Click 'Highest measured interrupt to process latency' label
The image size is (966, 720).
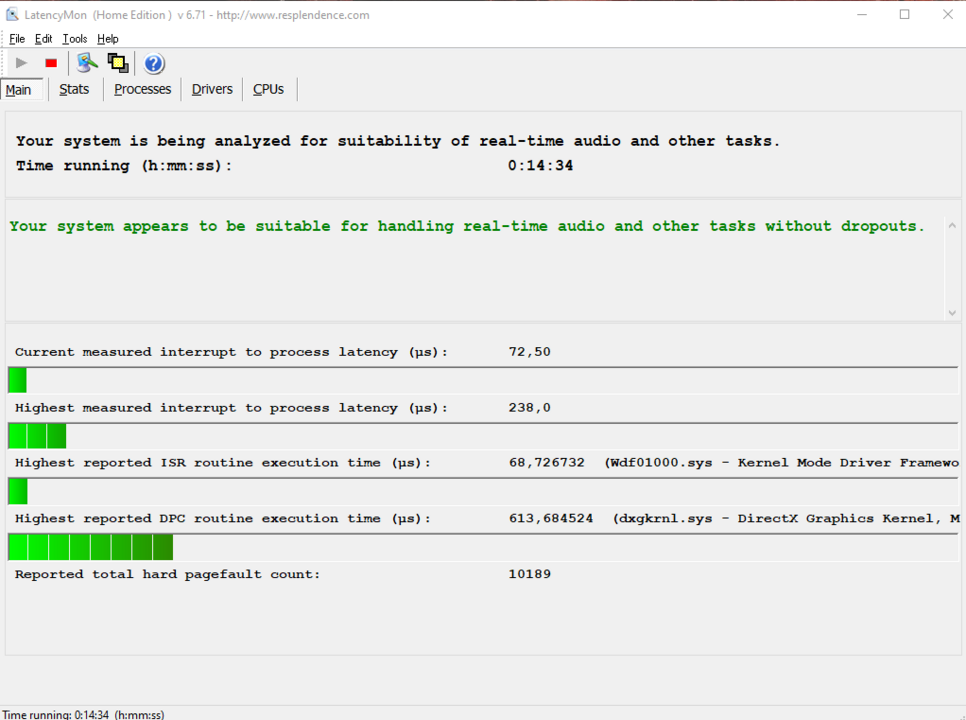click(232, 408)
